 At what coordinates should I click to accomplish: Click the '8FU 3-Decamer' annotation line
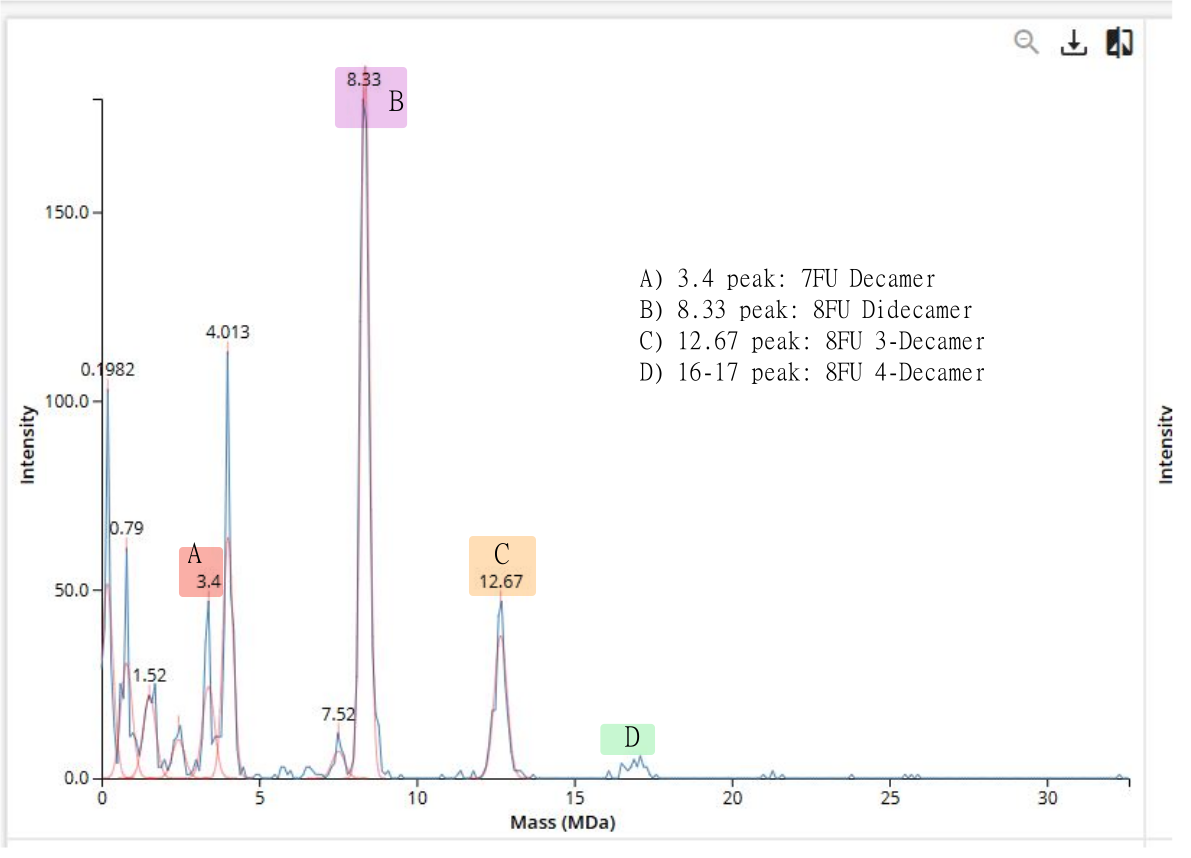812,341
